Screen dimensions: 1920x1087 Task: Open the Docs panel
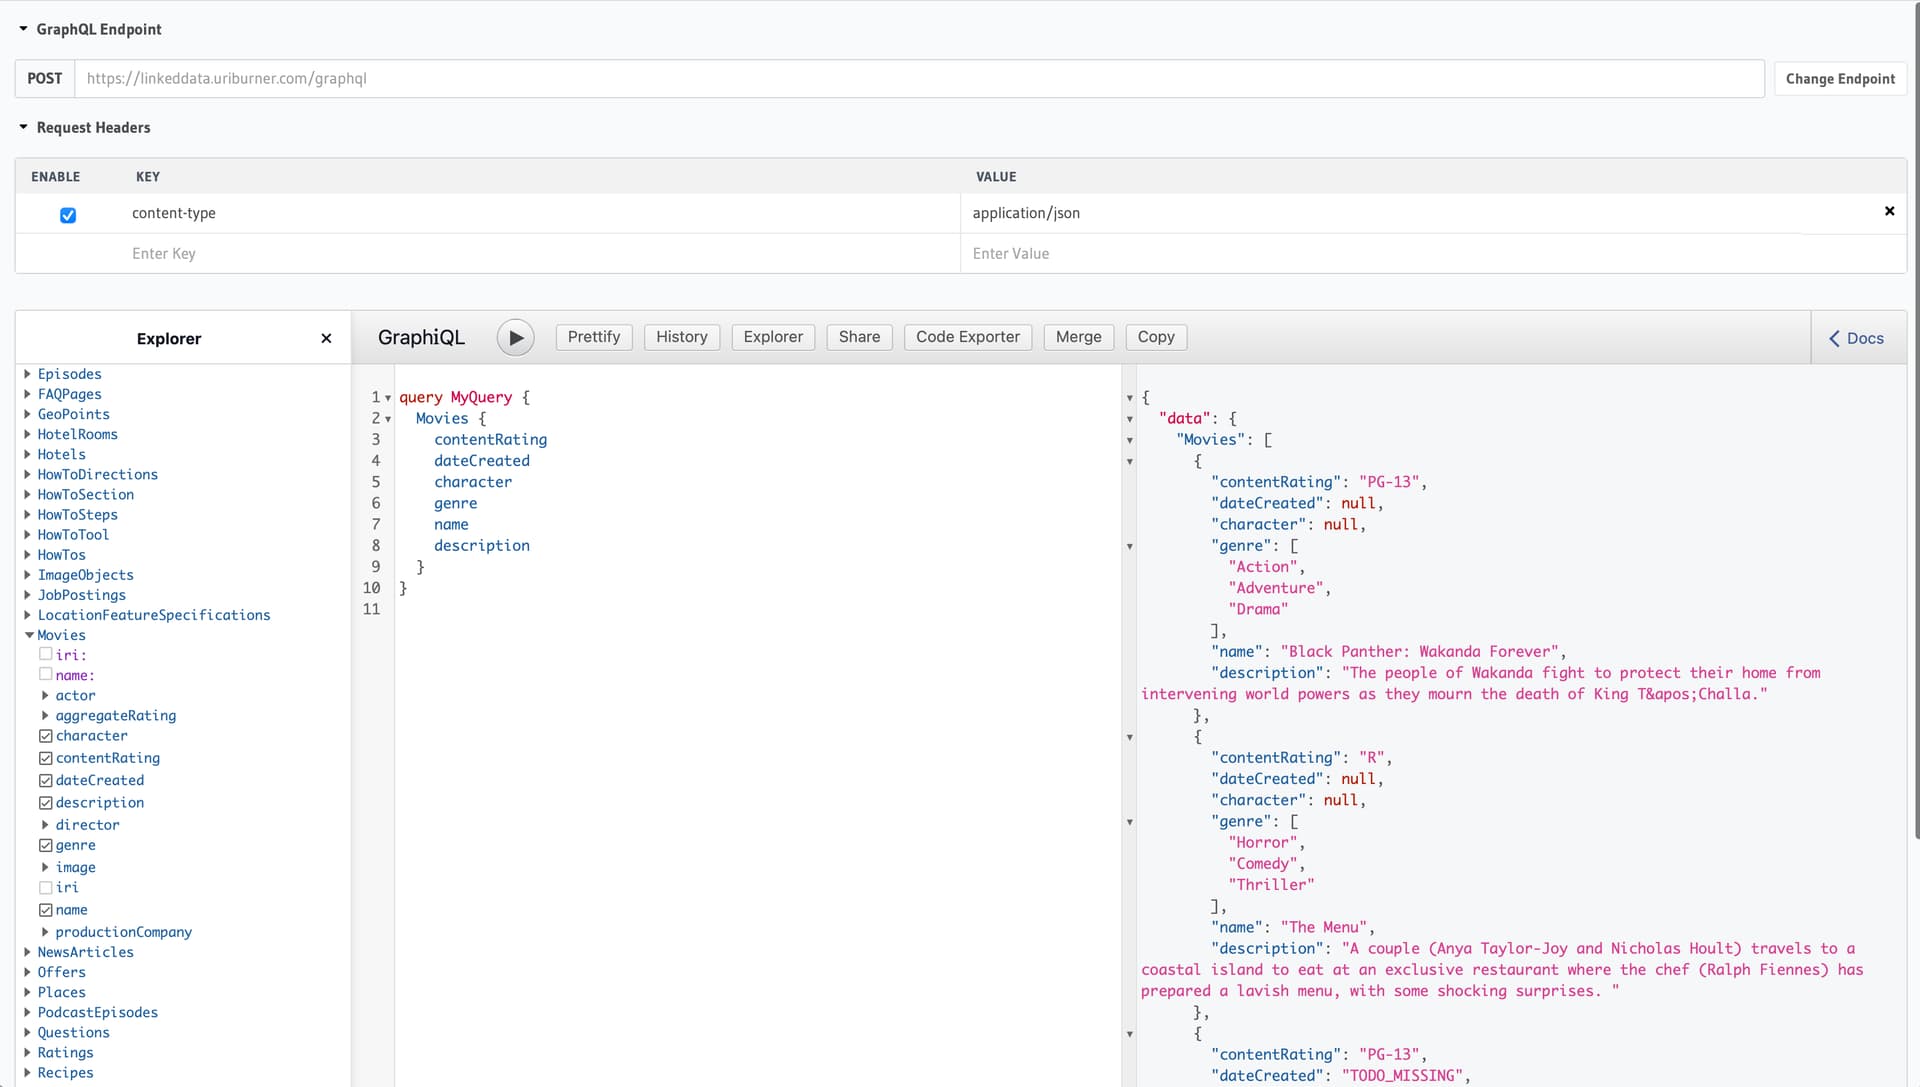[x=1856, y=338]
